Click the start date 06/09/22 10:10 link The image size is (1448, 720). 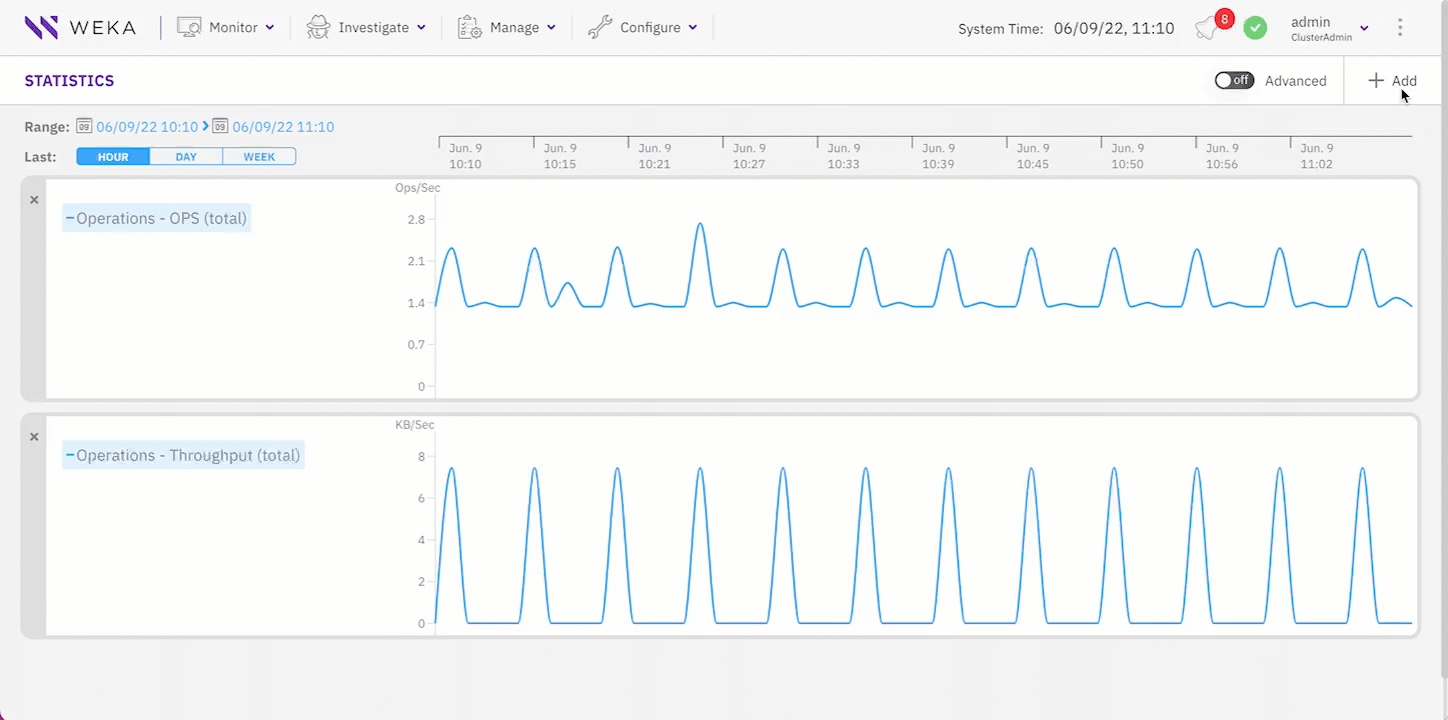pos(147,127)
